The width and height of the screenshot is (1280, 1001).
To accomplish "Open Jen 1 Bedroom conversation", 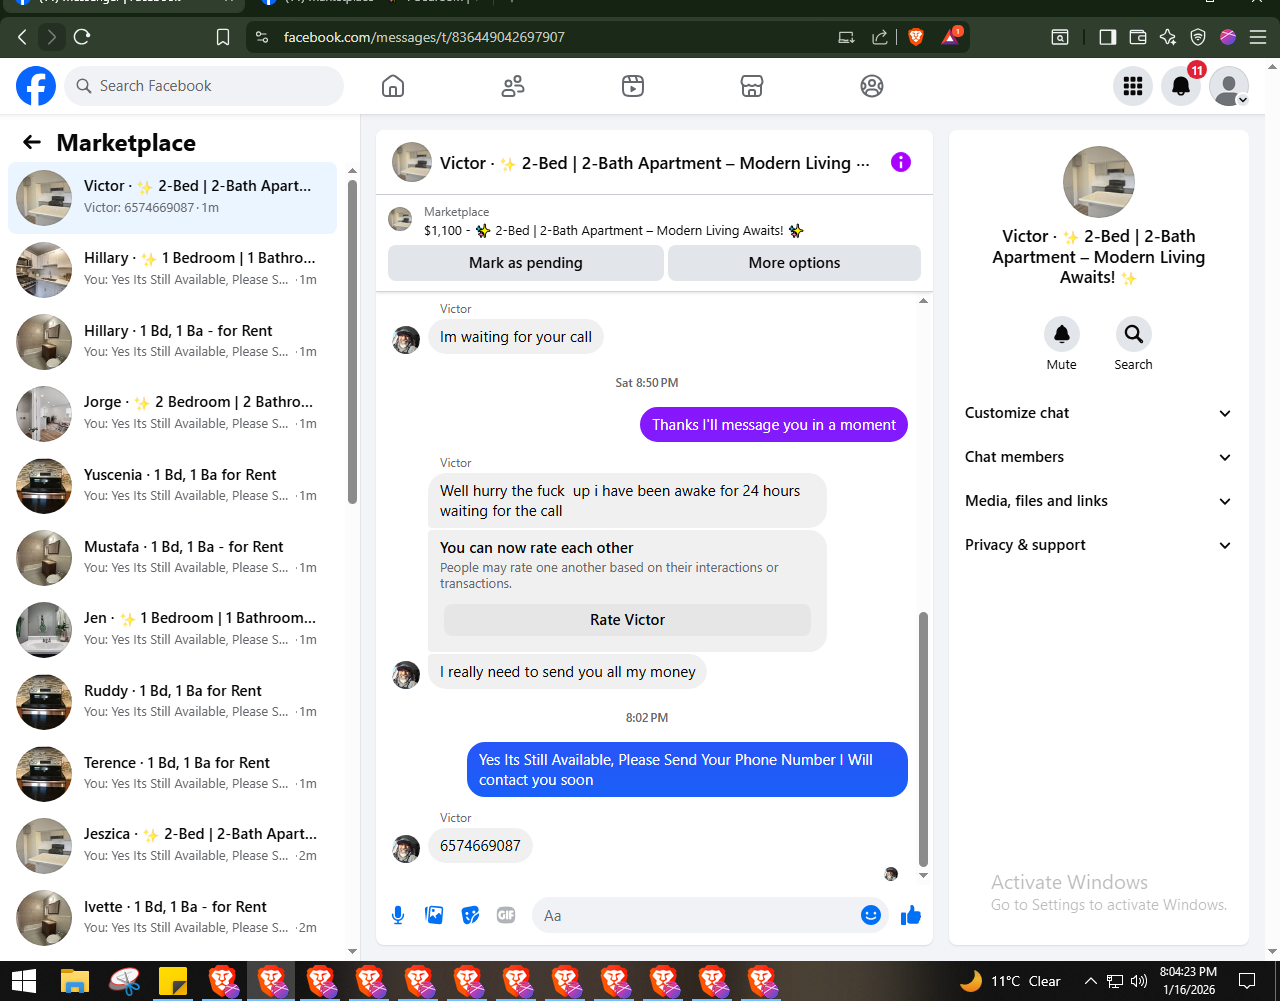I will click(x=172, y=629).
